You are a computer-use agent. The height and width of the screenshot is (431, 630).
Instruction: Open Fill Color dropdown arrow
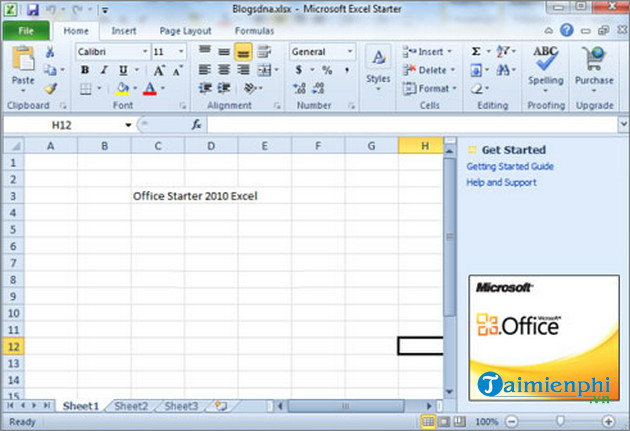[x=135, y=88]
